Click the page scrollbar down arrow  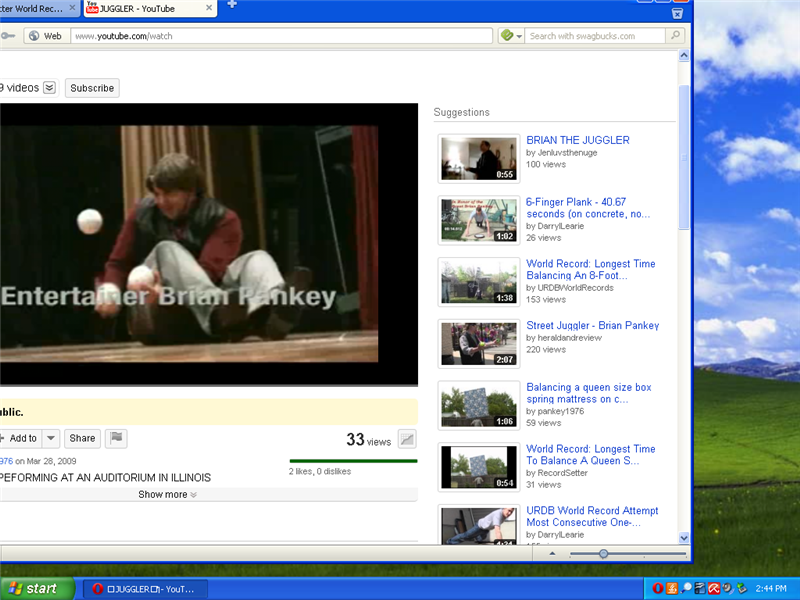point(684,538)
